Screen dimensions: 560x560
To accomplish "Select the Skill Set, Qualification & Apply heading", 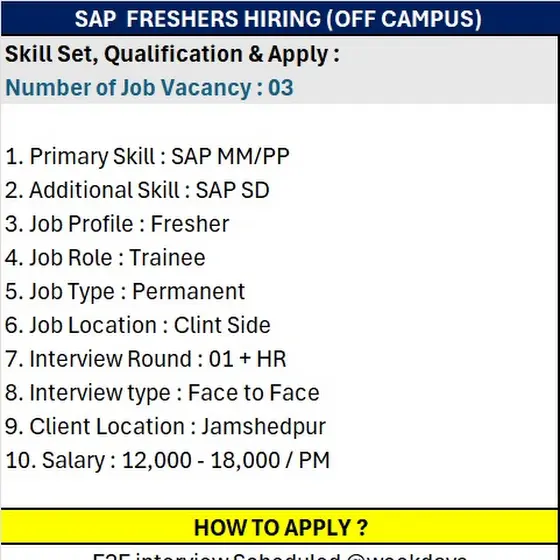I will [172, 54].
